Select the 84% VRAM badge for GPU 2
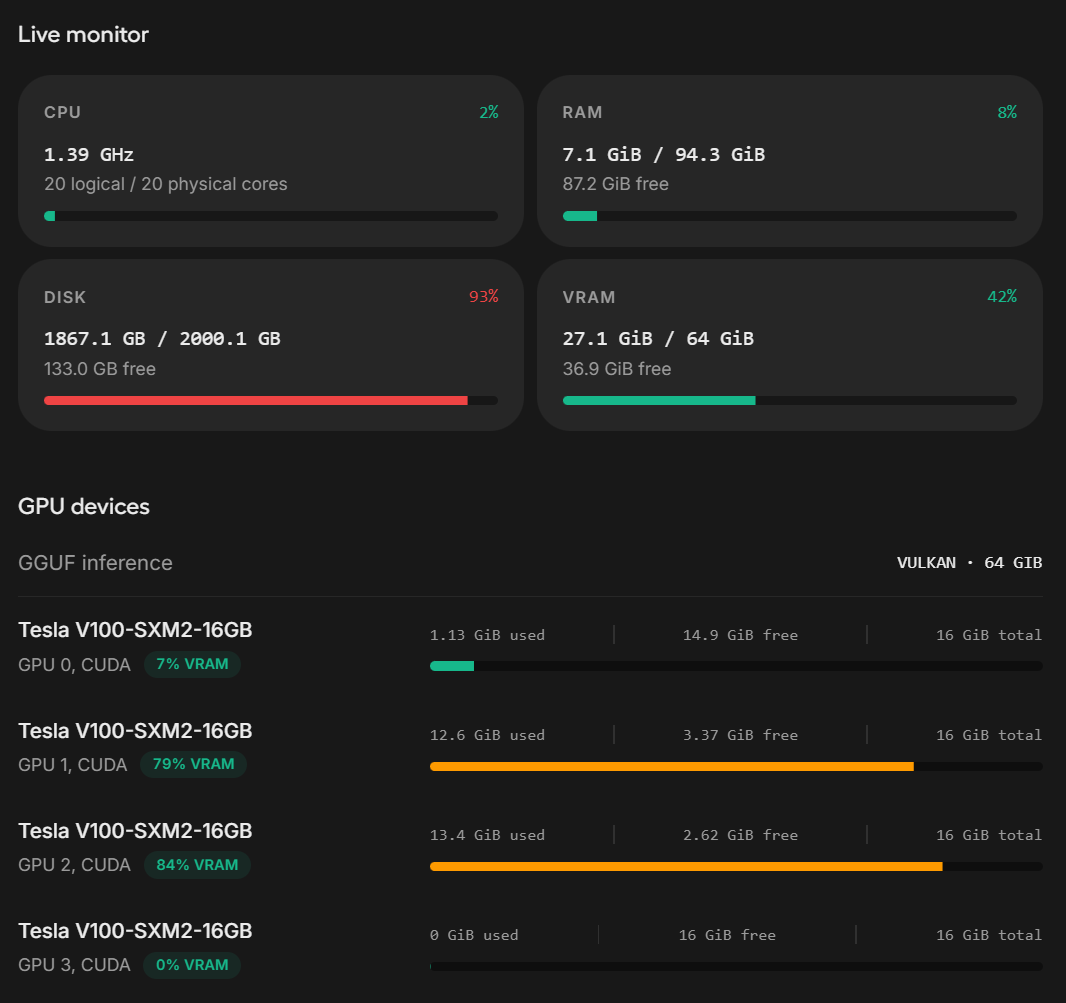 [197, 865]
